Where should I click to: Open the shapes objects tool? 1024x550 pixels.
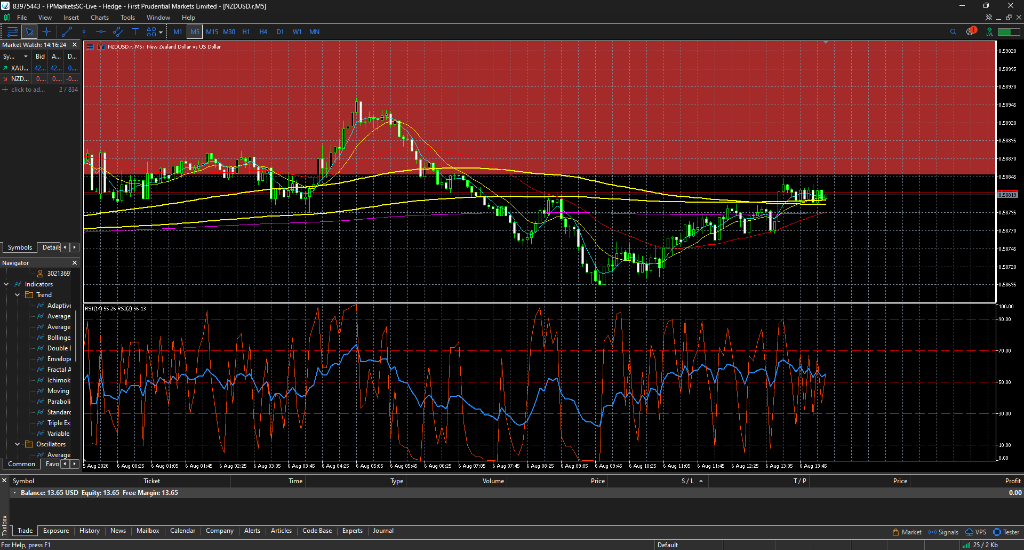152,31
